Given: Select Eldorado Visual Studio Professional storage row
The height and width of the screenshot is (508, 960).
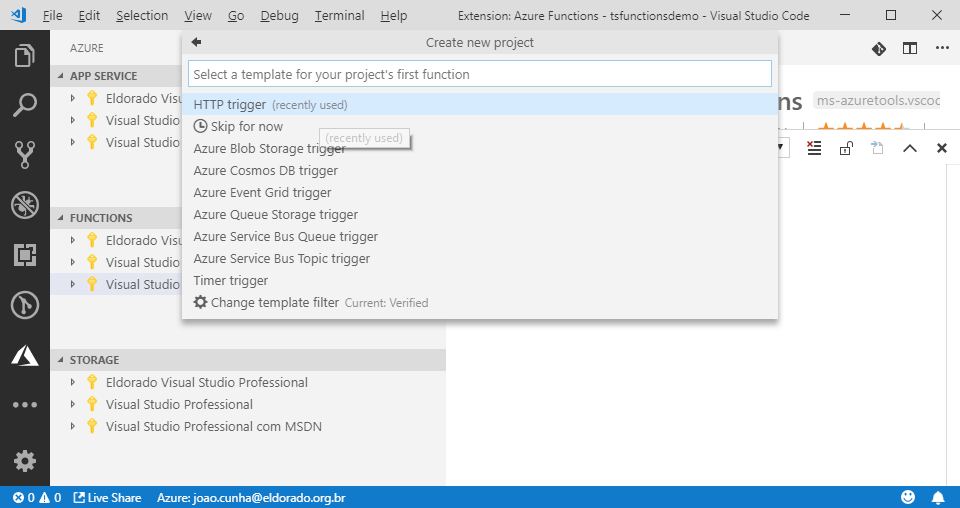Looking at the screenshot, I should click(x=248, y=383).
